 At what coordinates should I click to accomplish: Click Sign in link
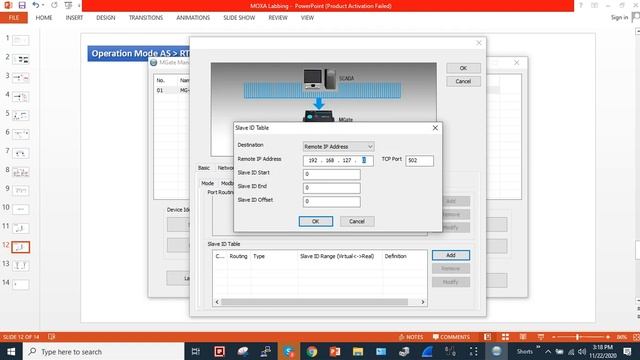(x=619, y=18)
